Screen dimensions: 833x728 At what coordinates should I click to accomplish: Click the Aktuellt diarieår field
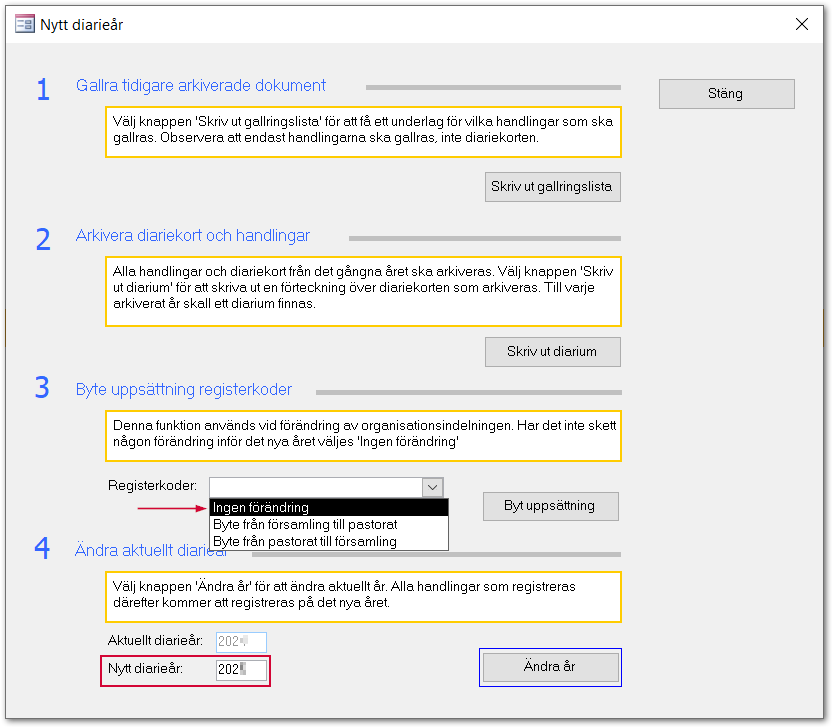point(241,642)
